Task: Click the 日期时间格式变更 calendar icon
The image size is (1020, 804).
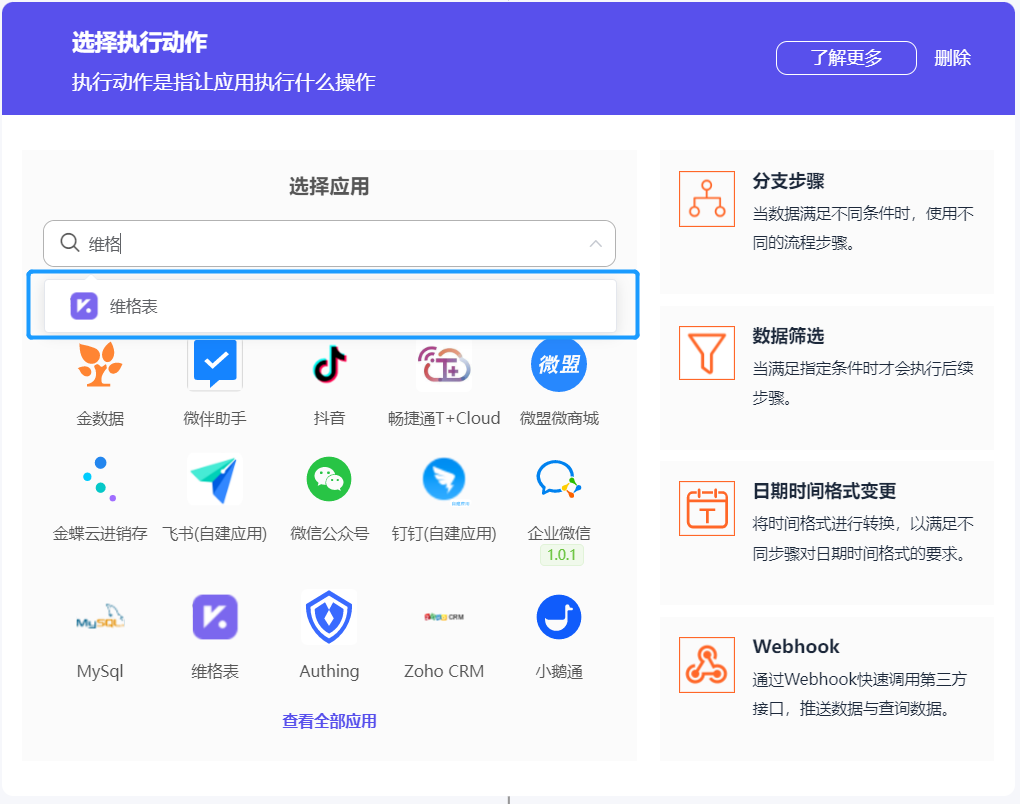Action: [706, 508]
